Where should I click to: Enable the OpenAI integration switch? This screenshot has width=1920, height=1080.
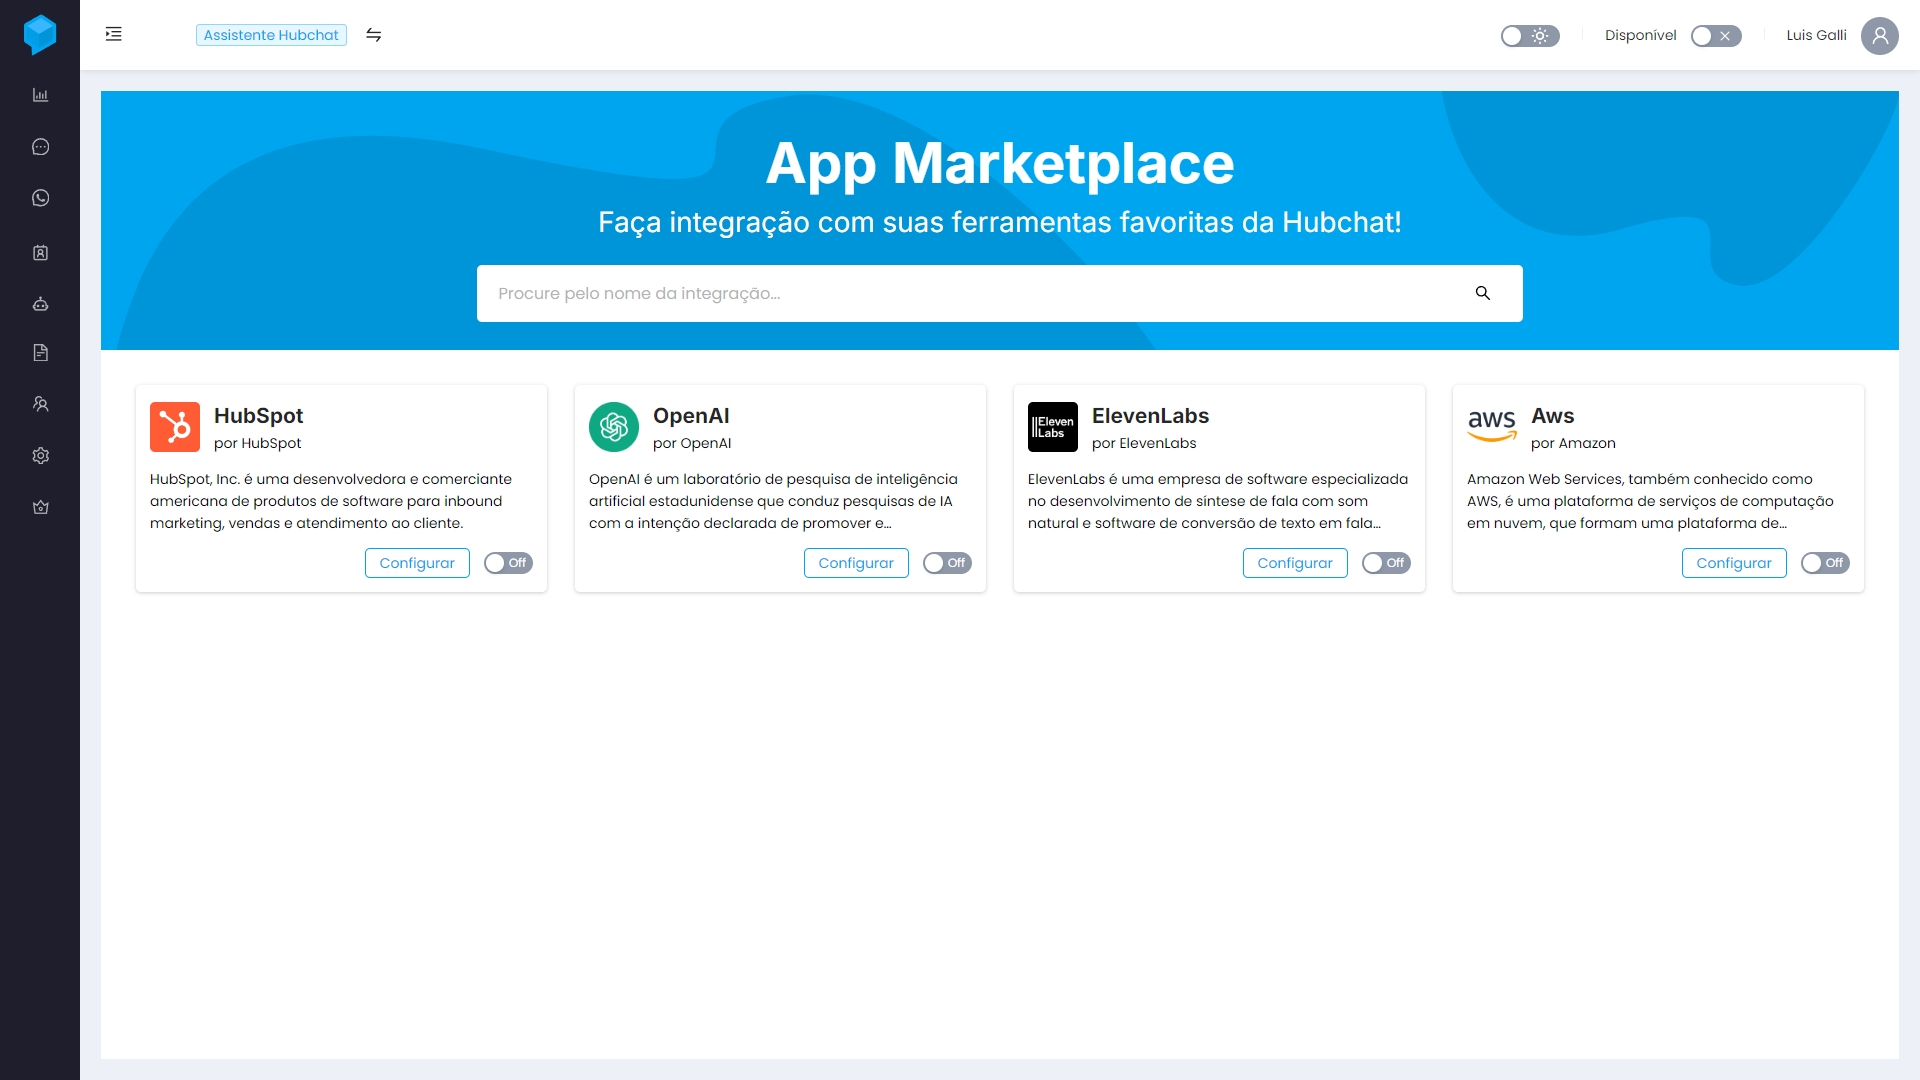pyautogui.click(x=947, y=563)
